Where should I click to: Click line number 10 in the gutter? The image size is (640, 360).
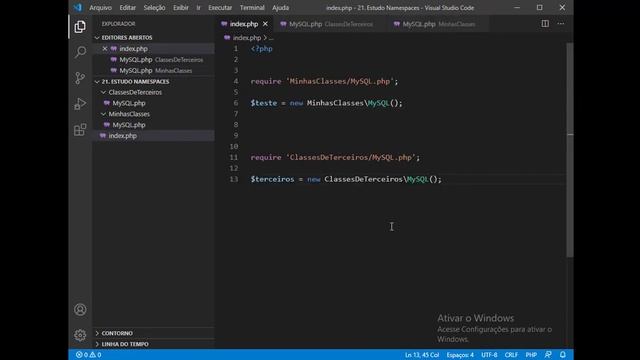pos(233,147)
